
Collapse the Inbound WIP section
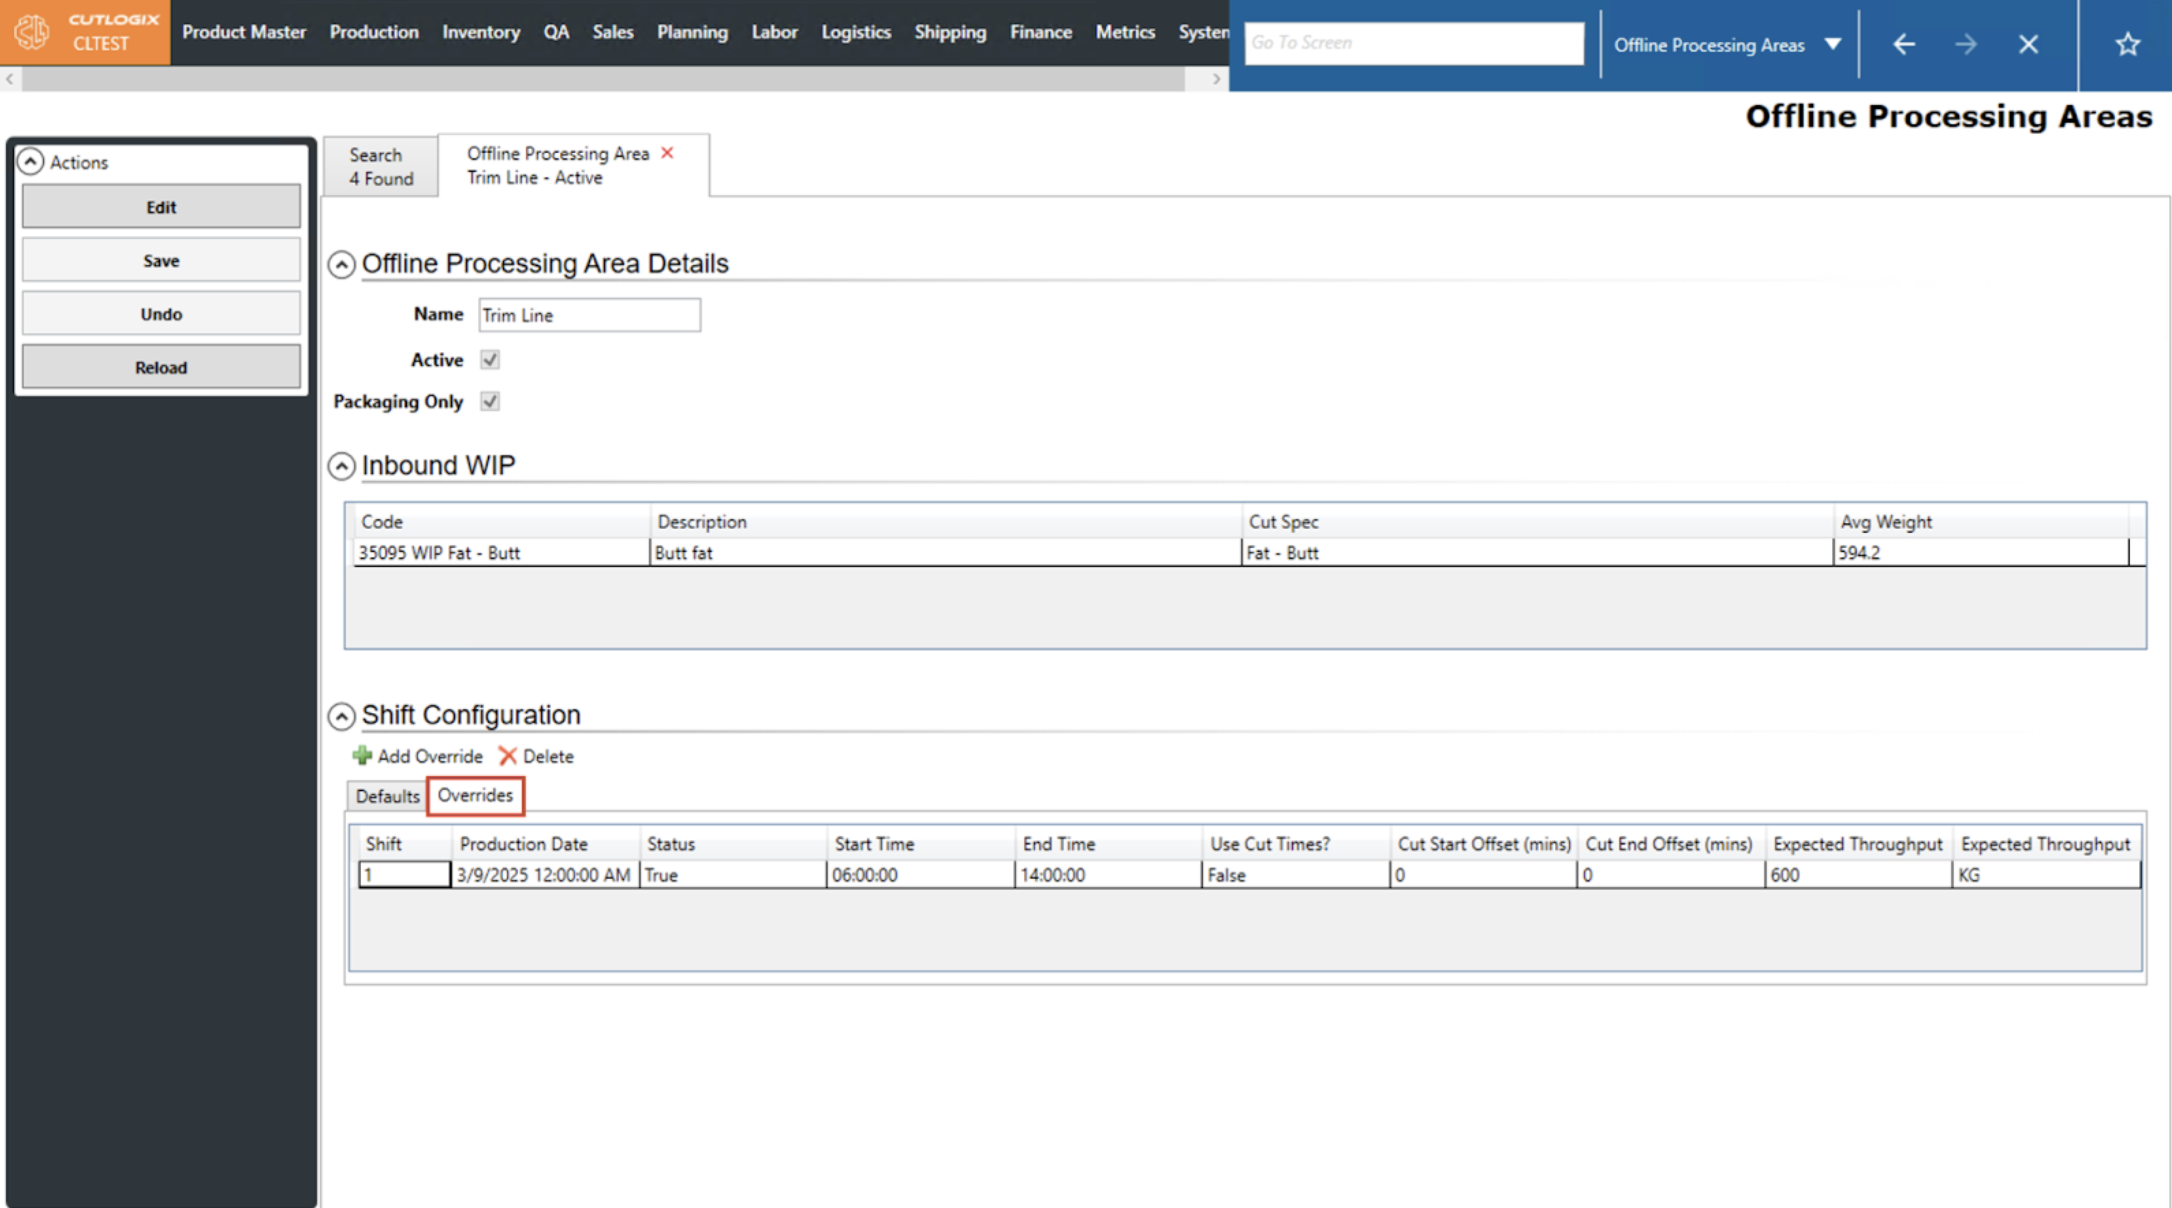pyautogui.click(x=342, y=466)
